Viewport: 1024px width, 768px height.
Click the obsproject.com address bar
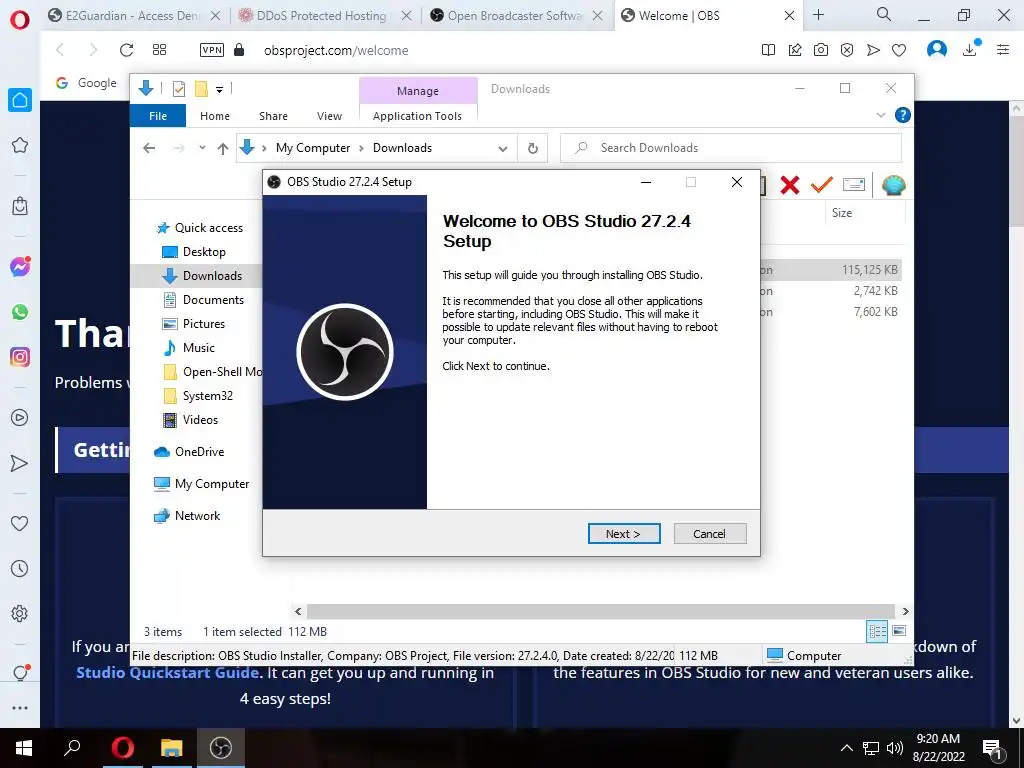coord(336,50)
